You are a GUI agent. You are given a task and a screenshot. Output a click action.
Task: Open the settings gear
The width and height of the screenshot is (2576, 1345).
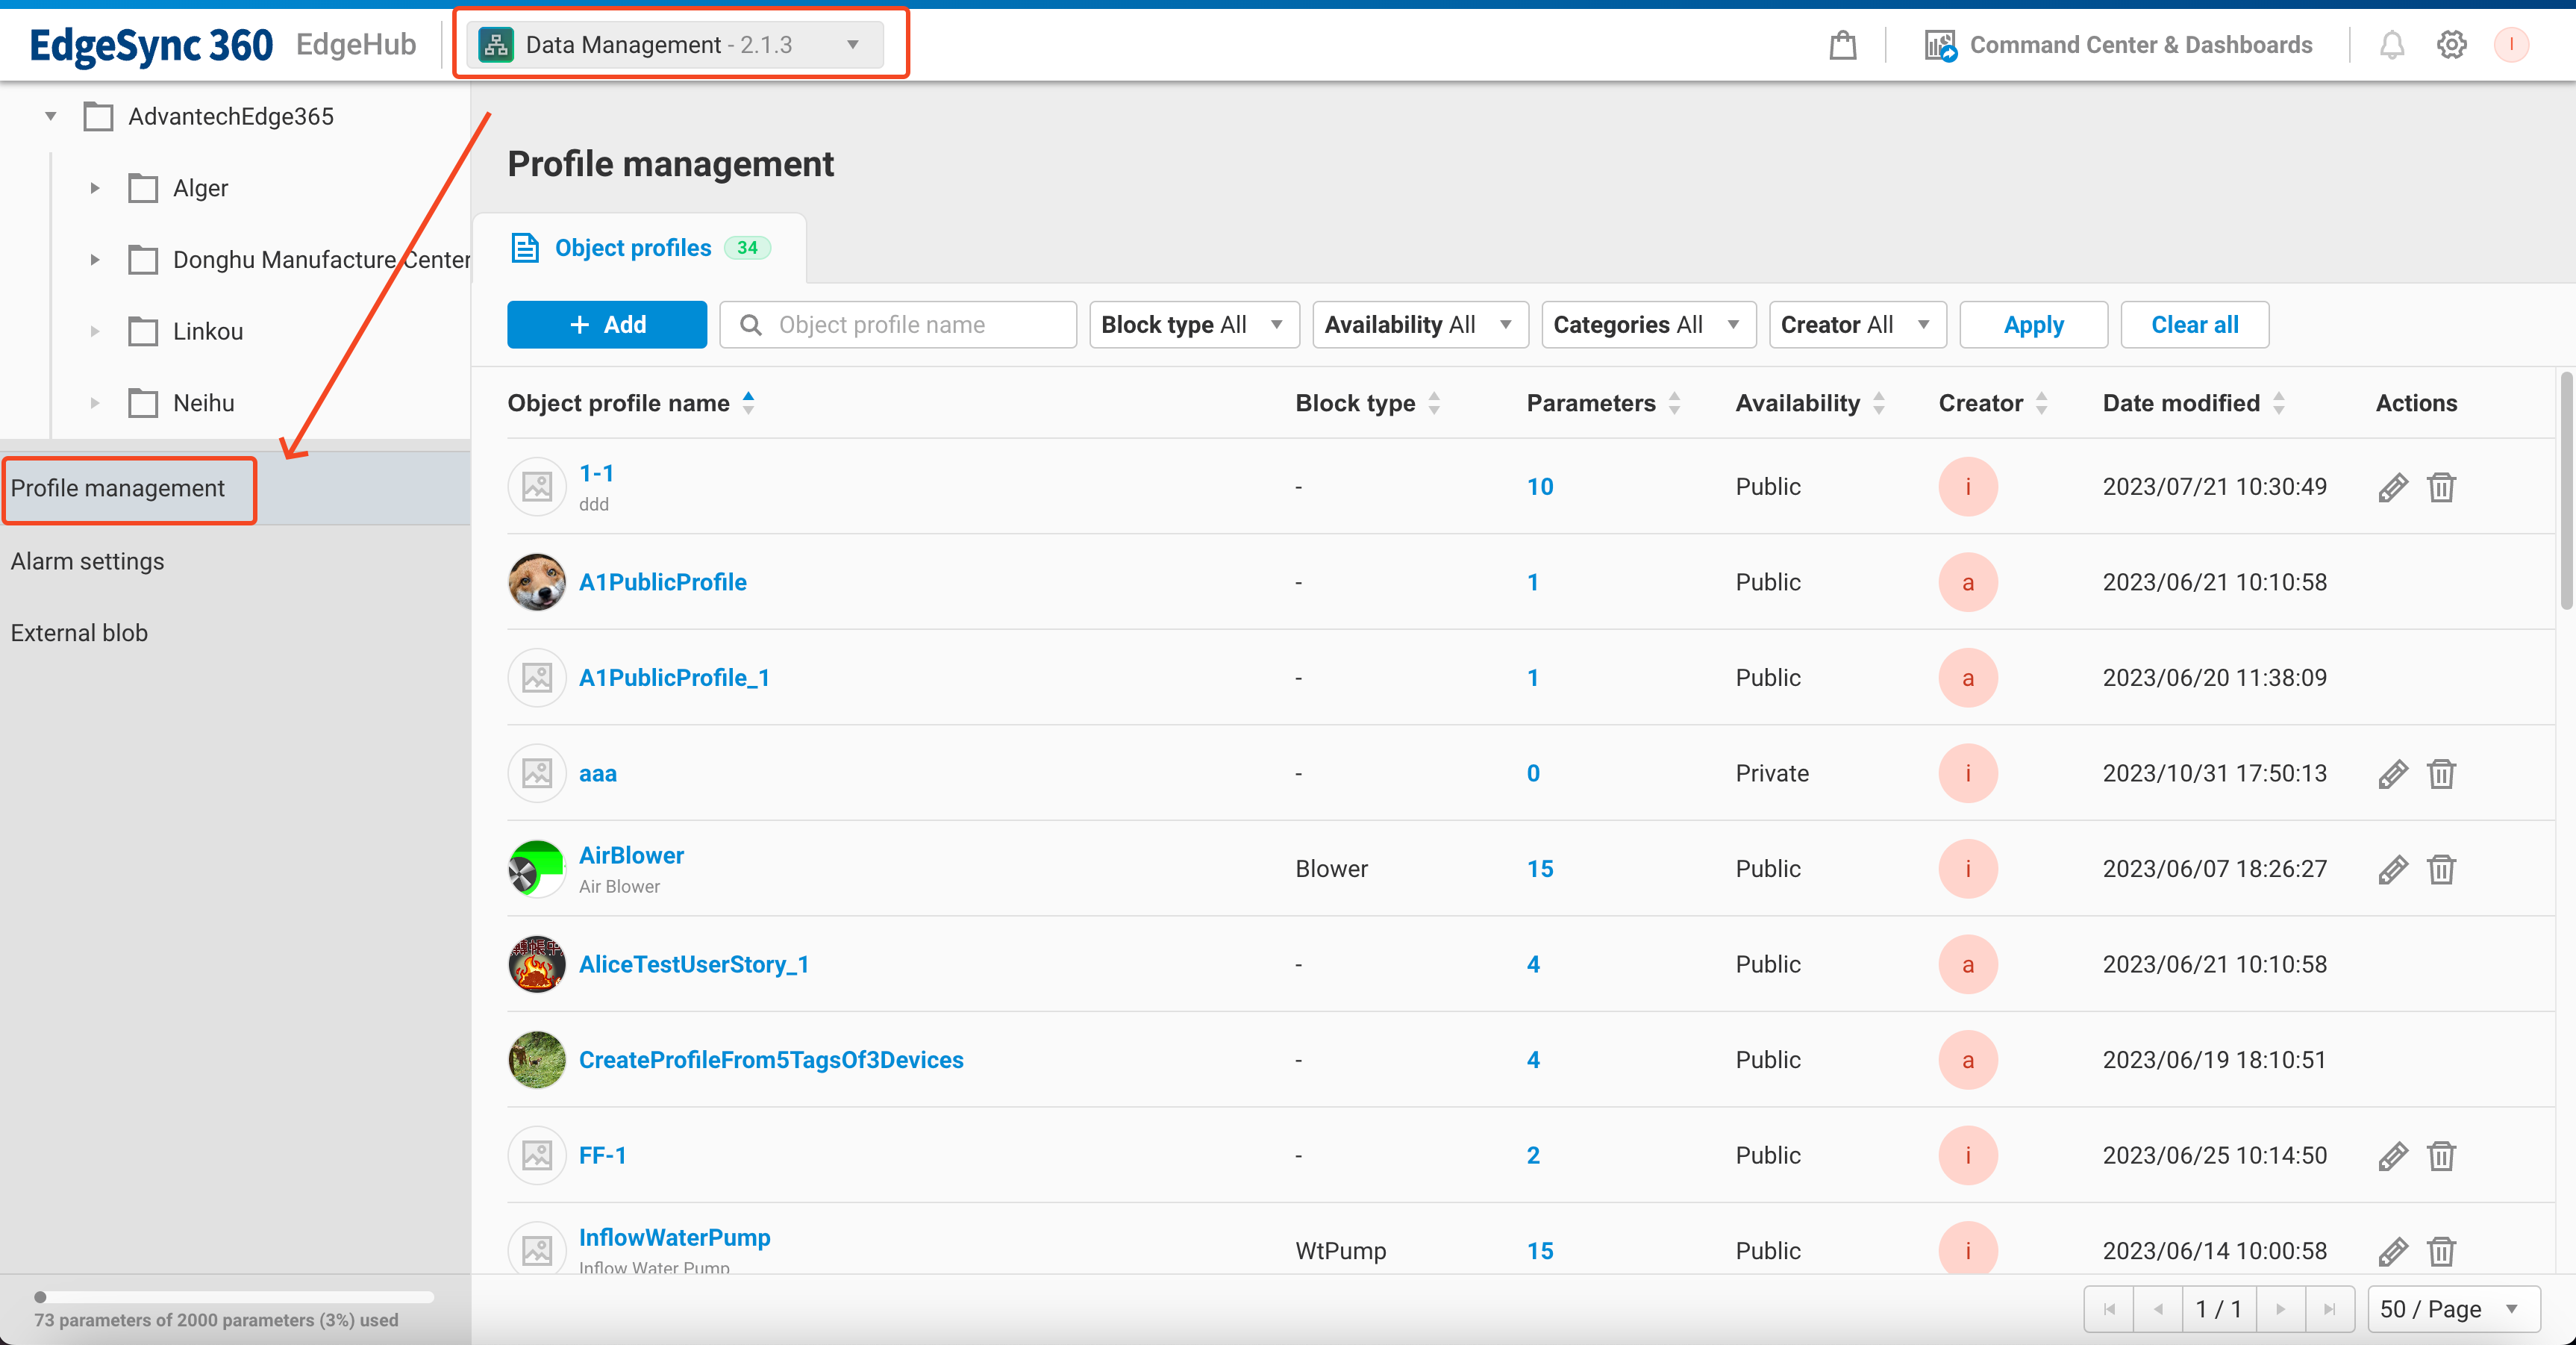2451,44
